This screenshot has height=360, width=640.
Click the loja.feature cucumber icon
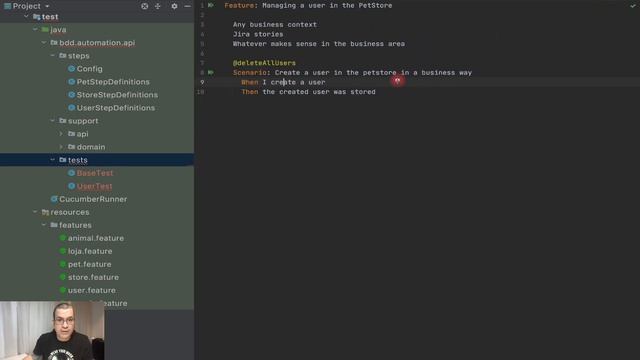pos(63,251)
